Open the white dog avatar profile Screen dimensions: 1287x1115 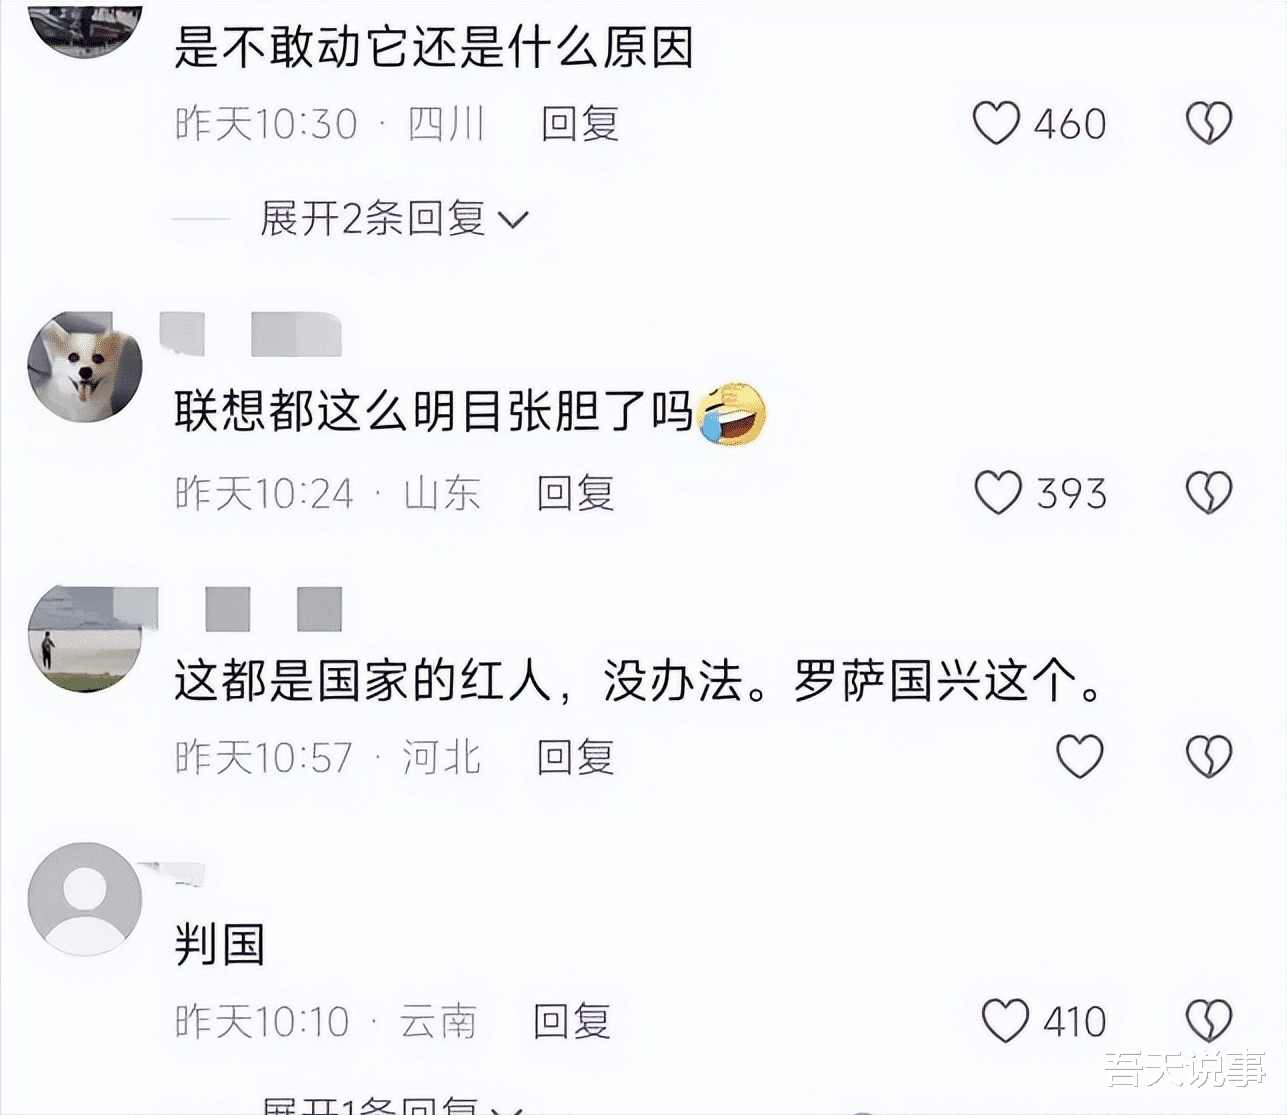85,367
